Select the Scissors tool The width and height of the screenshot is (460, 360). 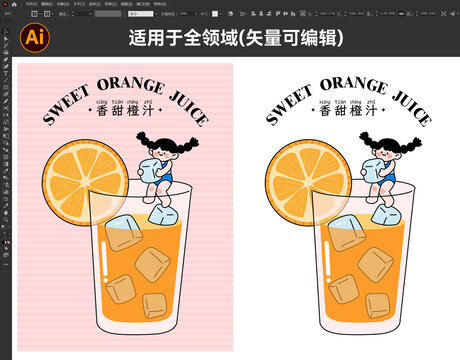tap(6, 108)
